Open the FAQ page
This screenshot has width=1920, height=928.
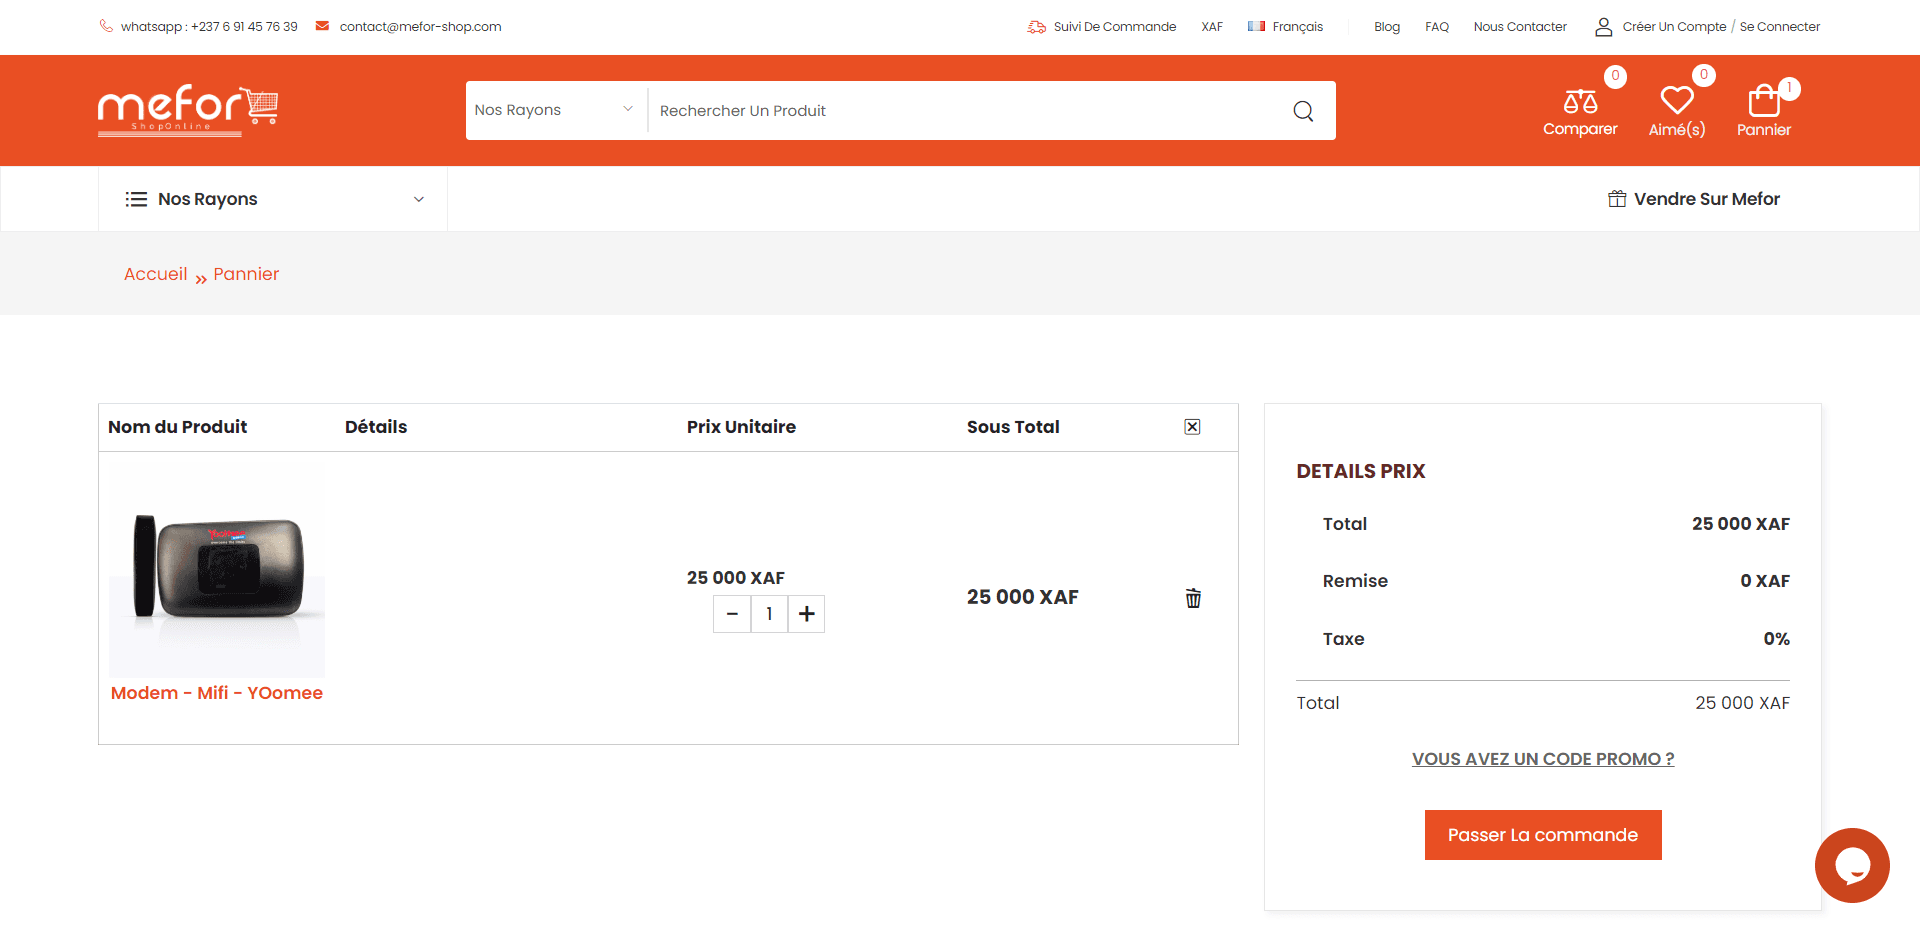[x=1437, y=27]
